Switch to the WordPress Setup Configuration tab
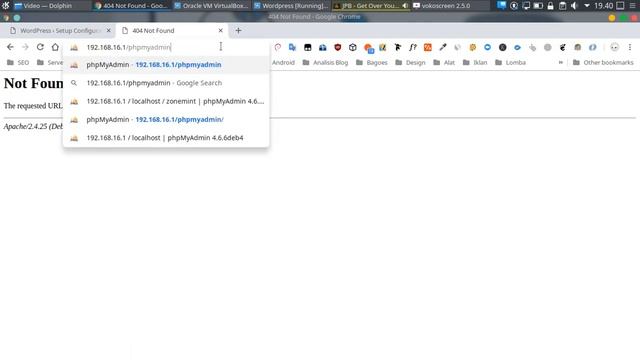Image resolution: width=640 pixels, height=360 pixels. pyautogui.click(x=59, y=31)
